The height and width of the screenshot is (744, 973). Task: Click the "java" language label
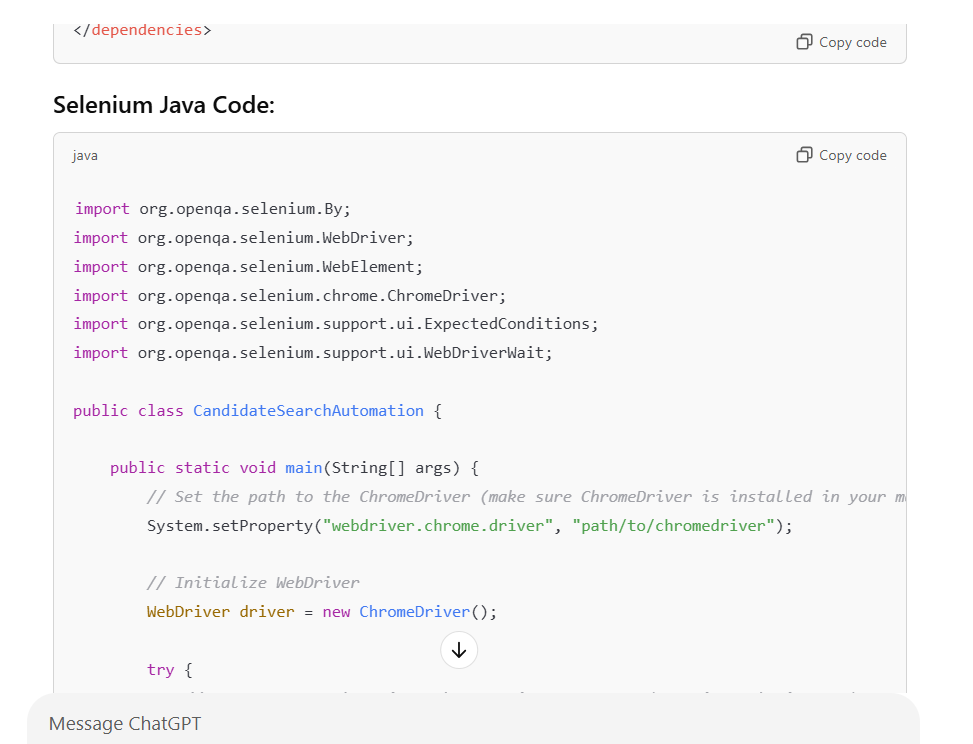point(84,156)
